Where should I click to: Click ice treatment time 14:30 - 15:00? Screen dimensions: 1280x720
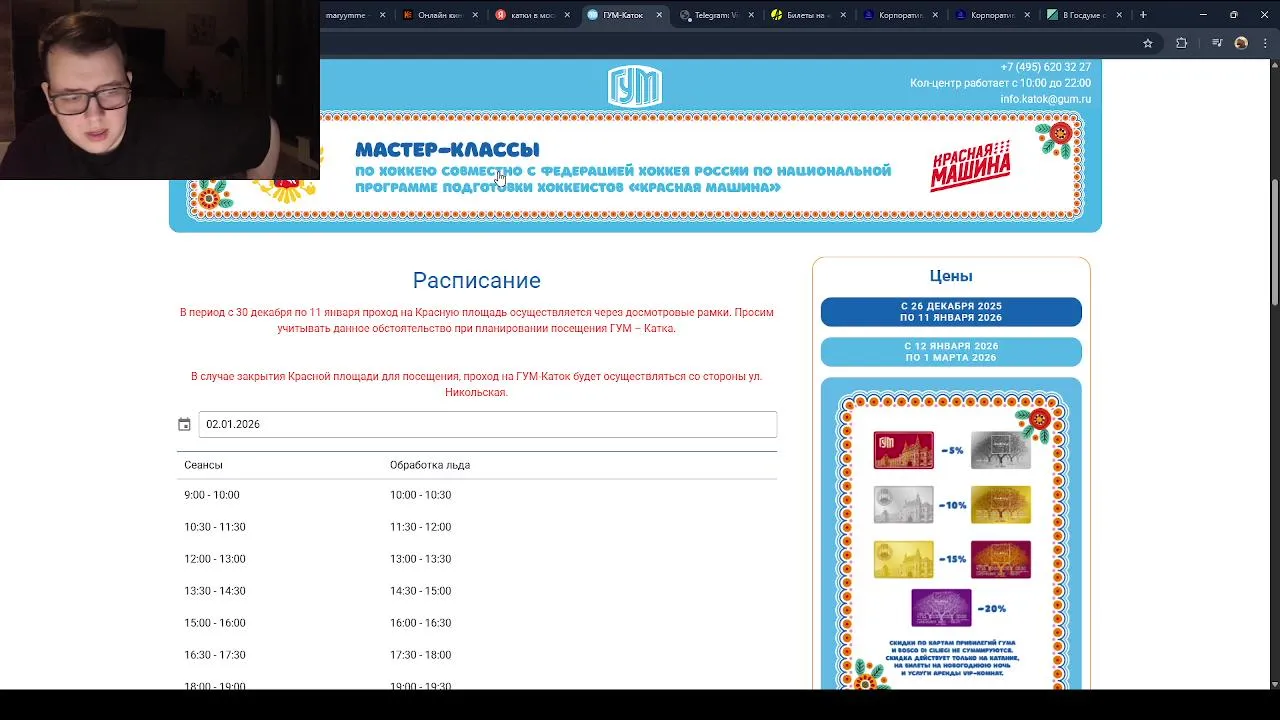coord(421,591)
